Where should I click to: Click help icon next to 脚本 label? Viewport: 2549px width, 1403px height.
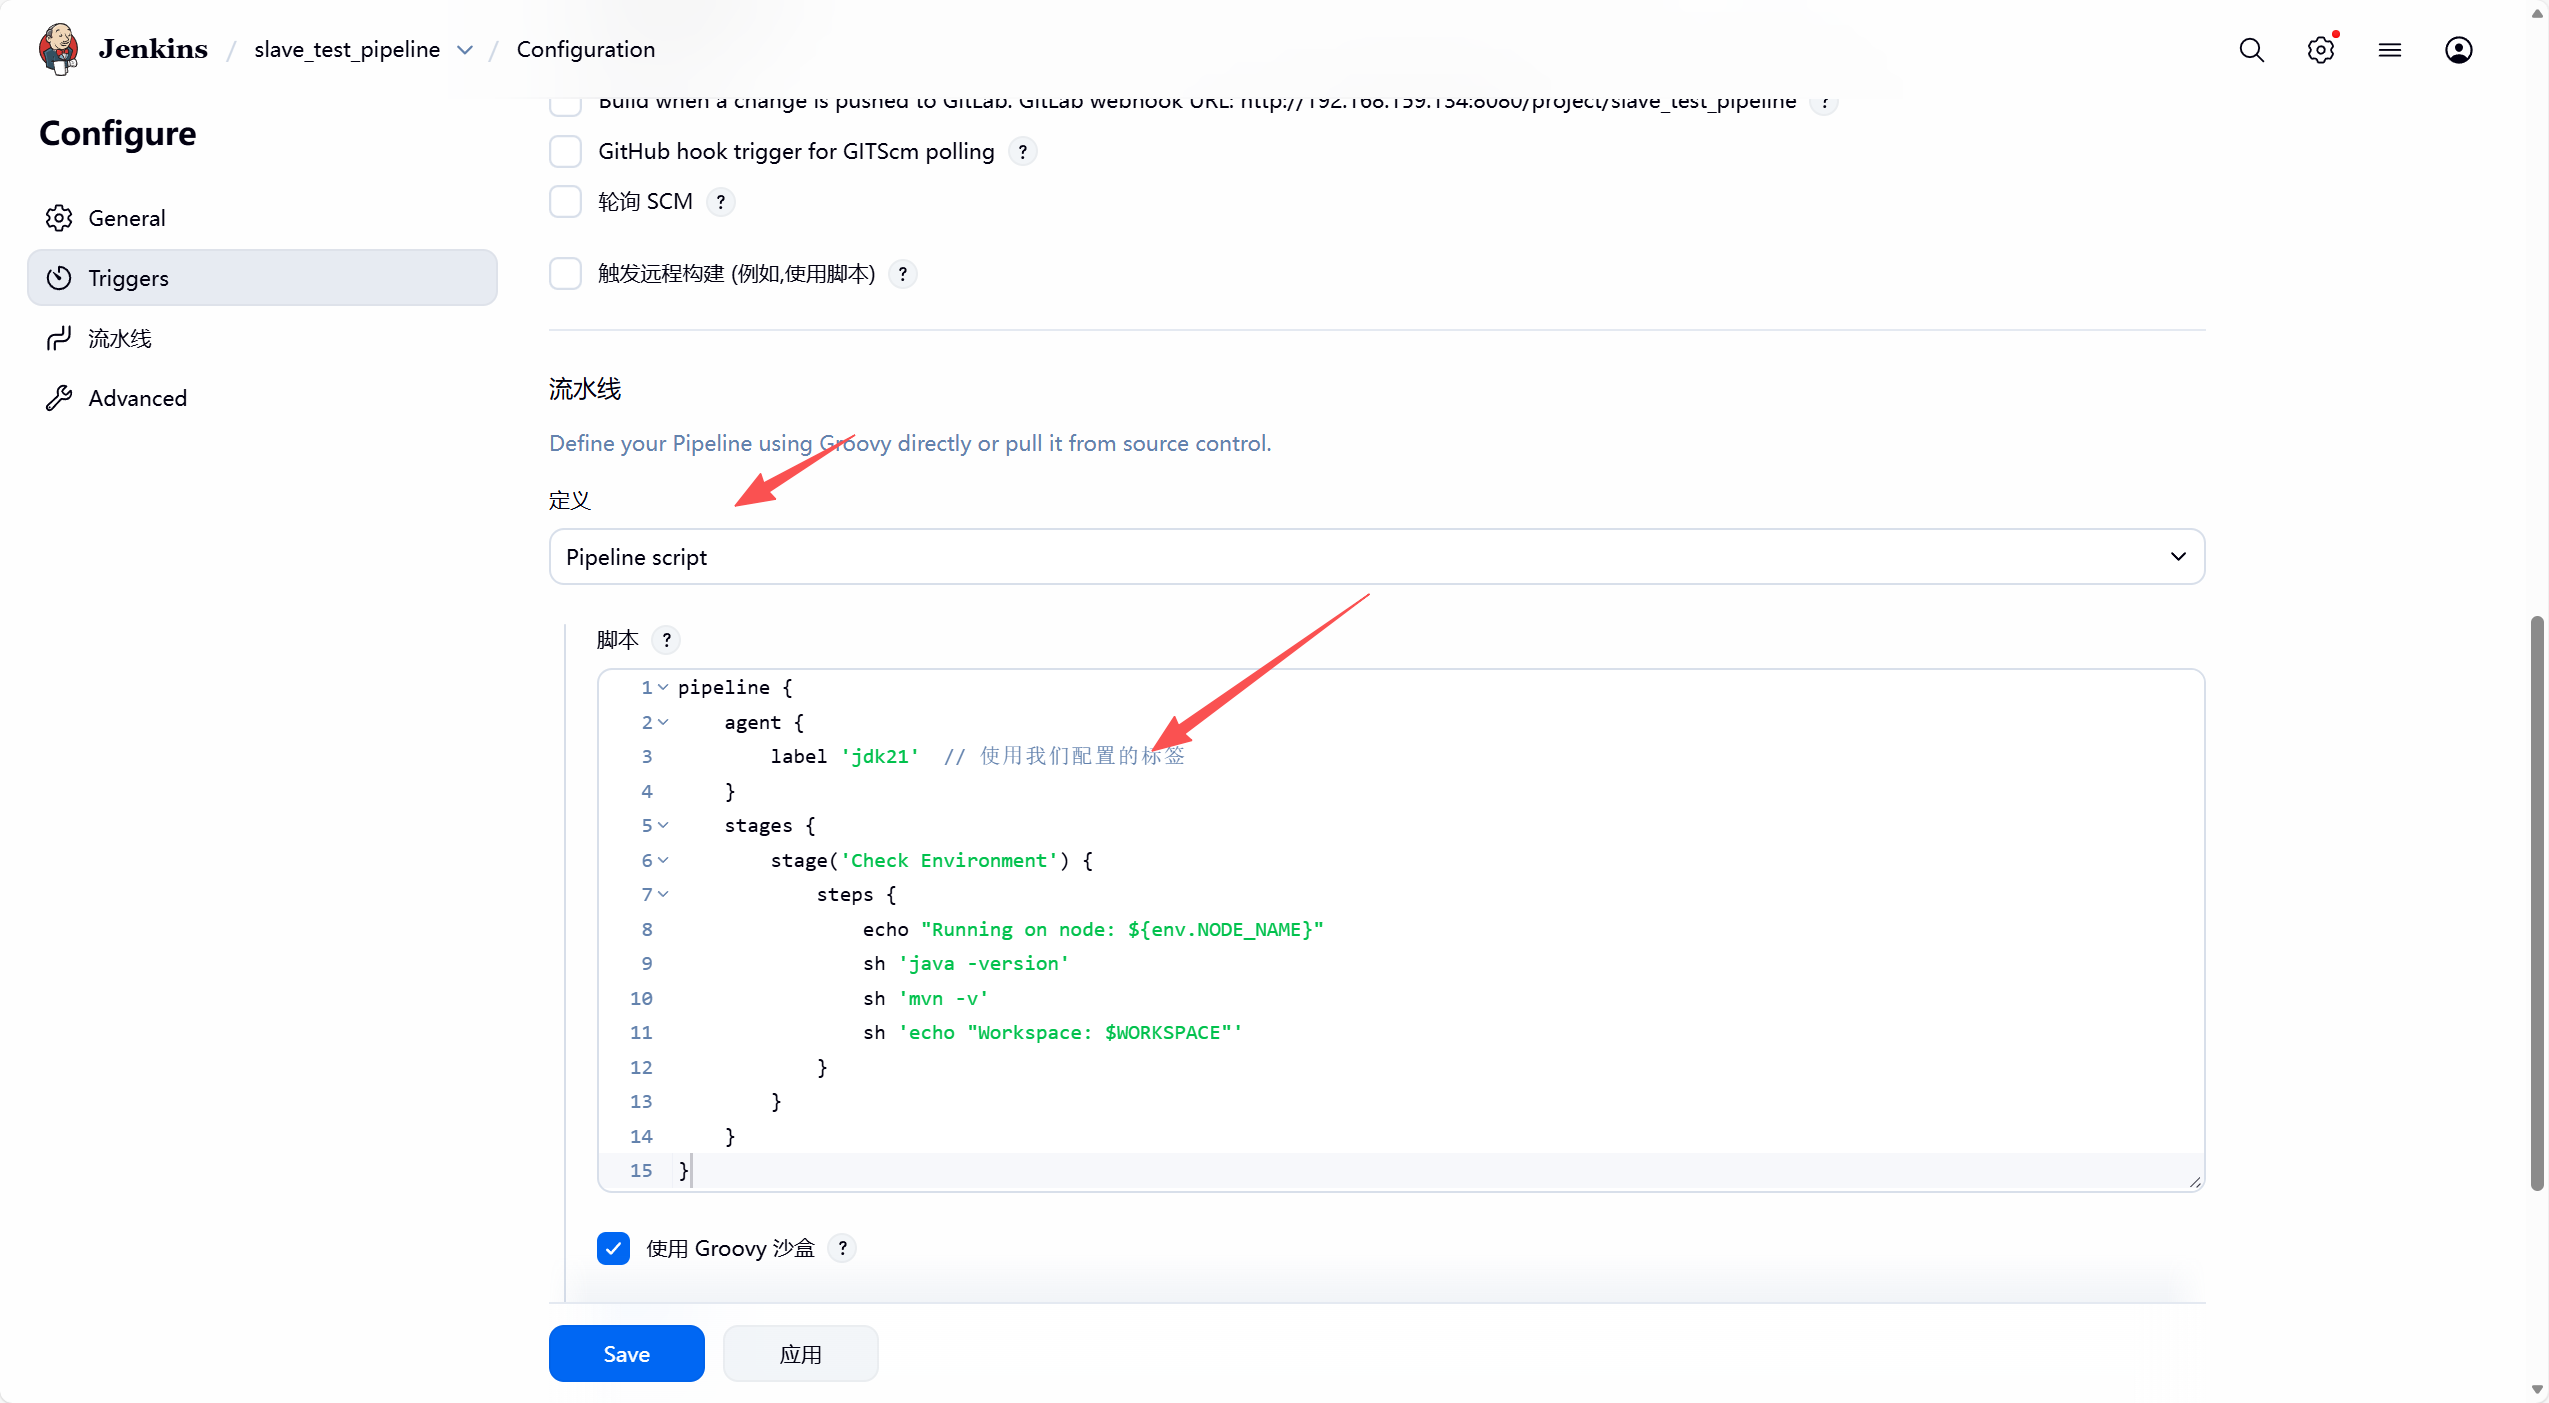pyautogui.click(x=666, y=640)
